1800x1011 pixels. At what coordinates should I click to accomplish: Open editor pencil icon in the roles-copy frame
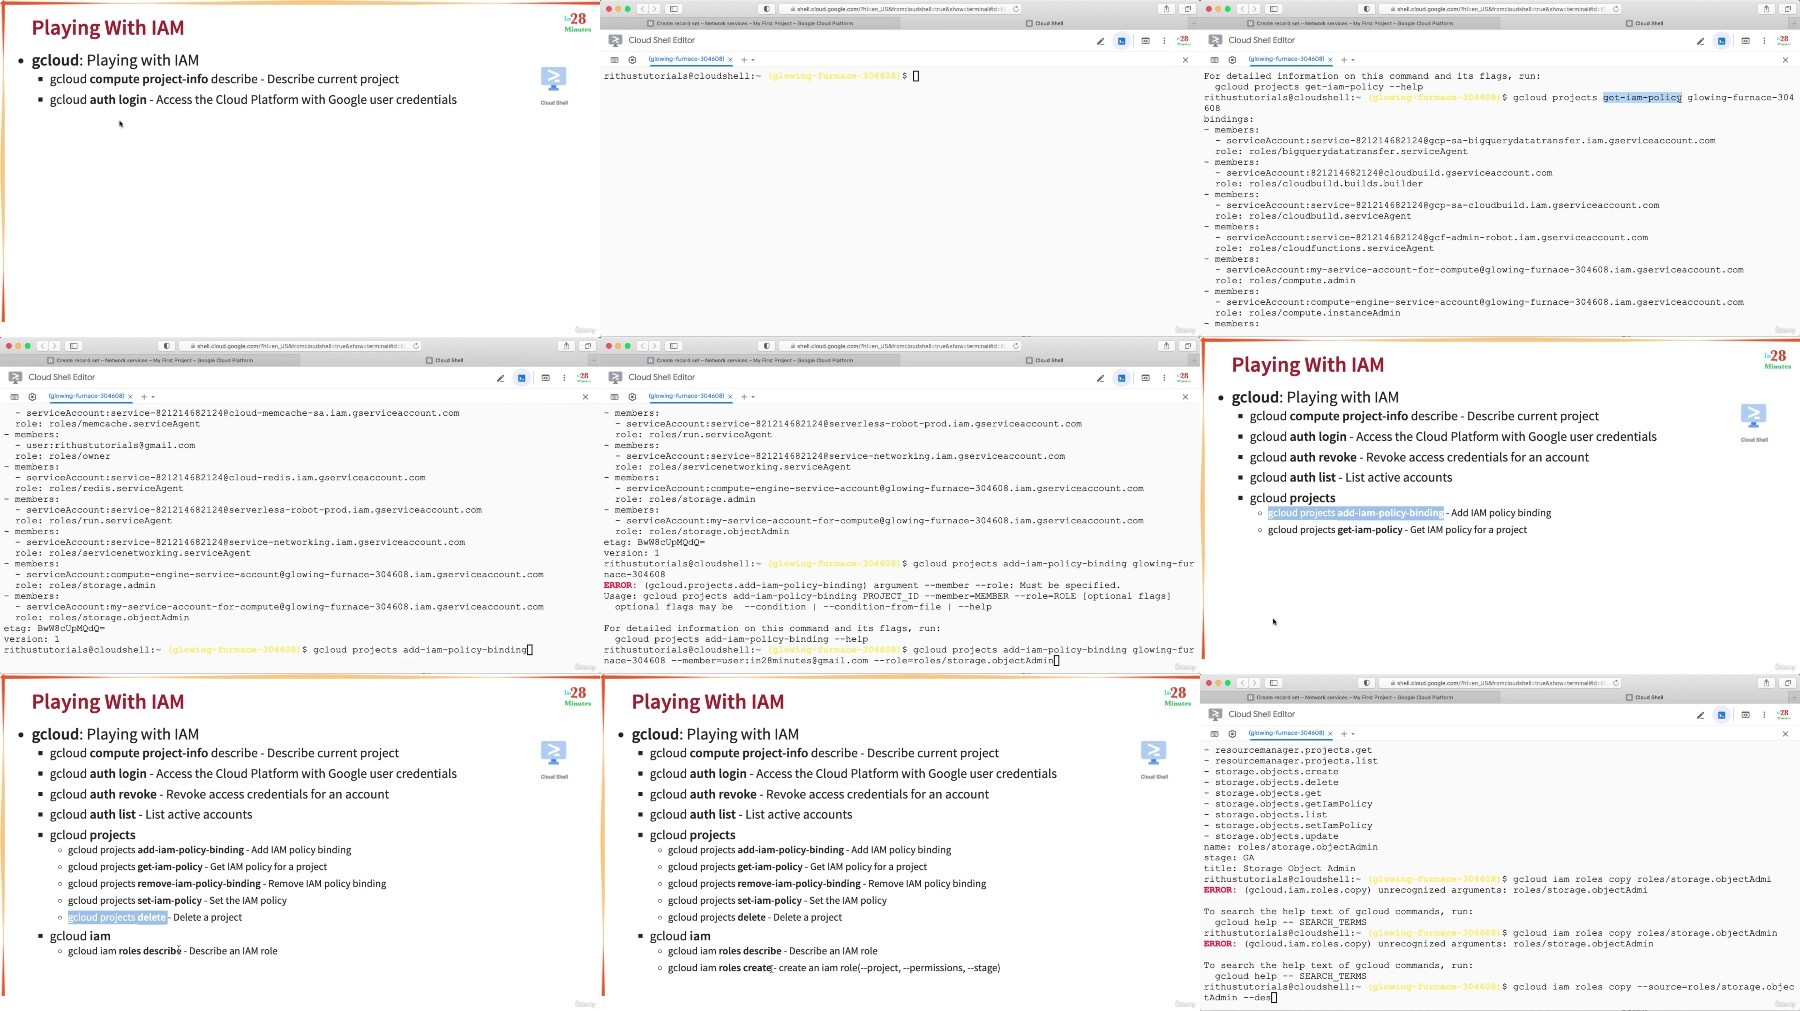click(1700, 715)
